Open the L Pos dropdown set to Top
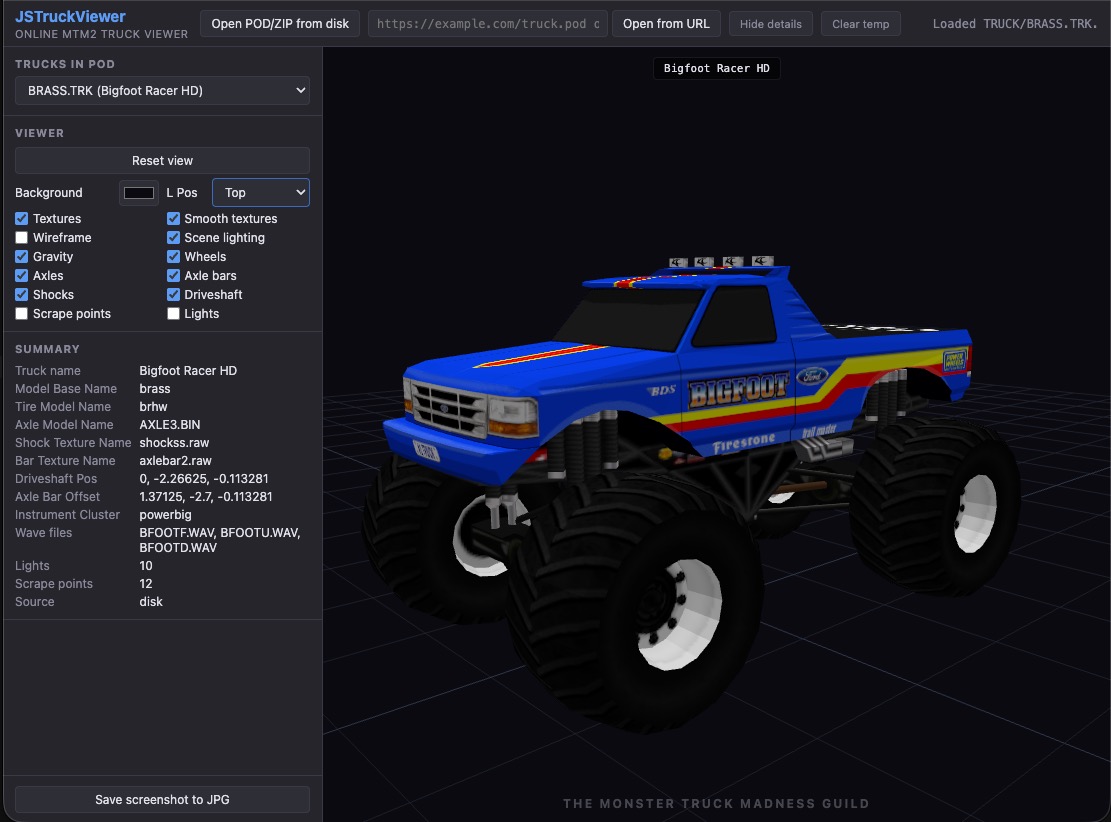The image size is (1111, 822). [x=261, y=193]
